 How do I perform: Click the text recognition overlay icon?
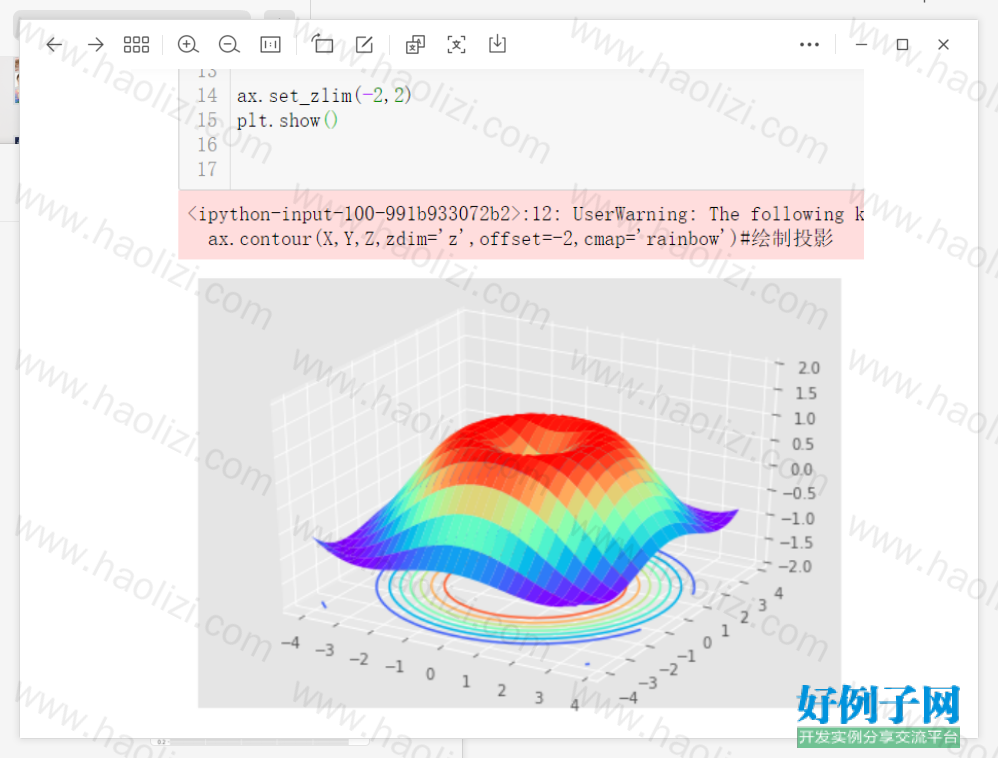point(415,45)
